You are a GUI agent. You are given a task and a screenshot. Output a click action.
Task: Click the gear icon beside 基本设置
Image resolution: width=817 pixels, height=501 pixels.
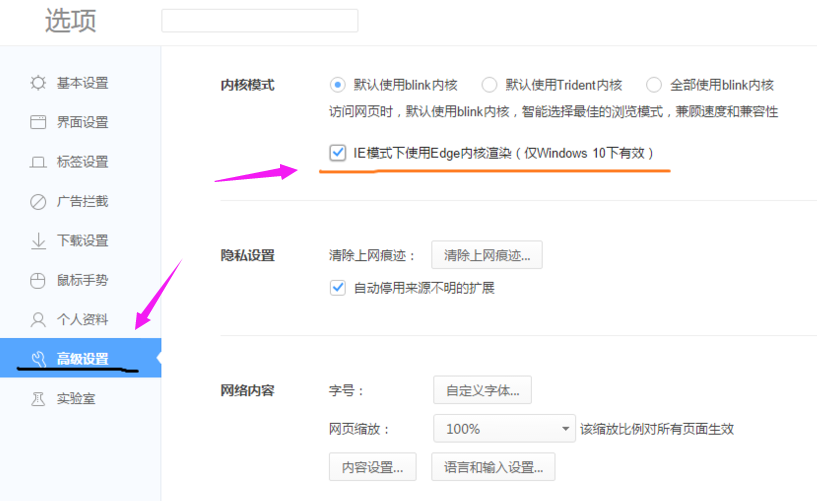(38, 83)
